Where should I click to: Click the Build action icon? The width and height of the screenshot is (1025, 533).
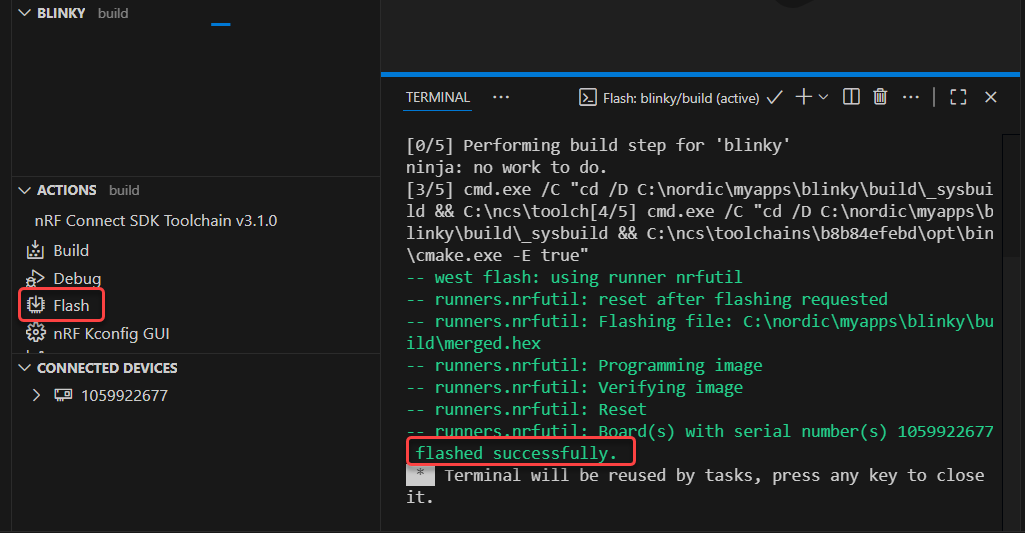[36, 251]
